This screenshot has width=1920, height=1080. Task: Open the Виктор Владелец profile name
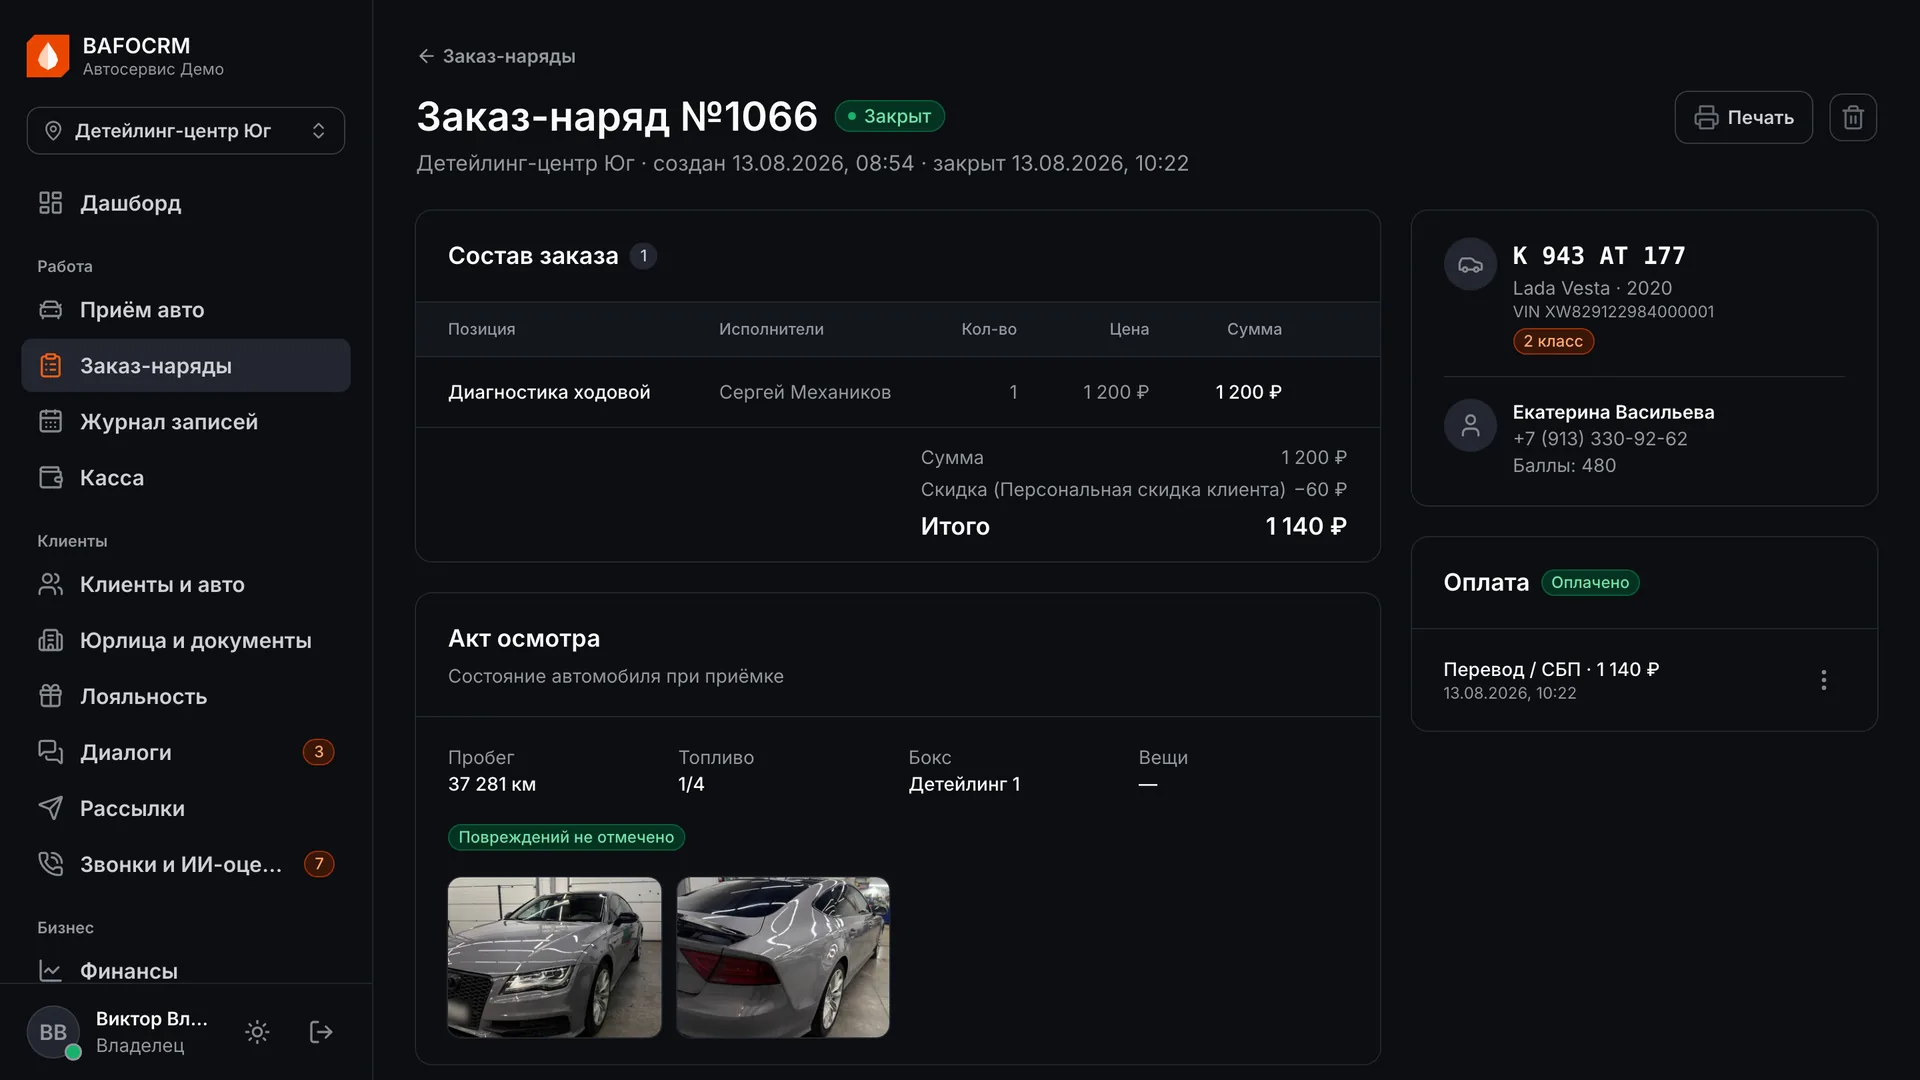(152, 1019)
